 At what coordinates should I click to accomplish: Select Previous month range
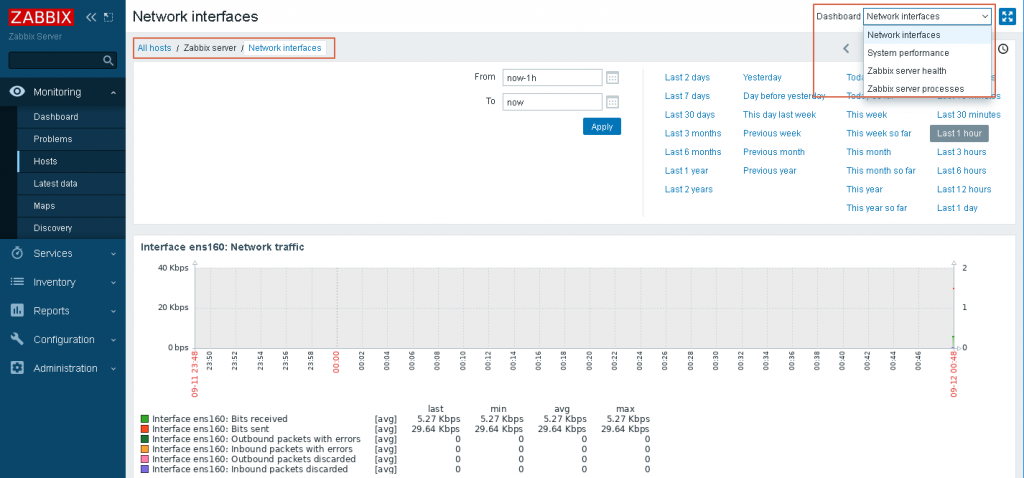[x=774, y=152]
